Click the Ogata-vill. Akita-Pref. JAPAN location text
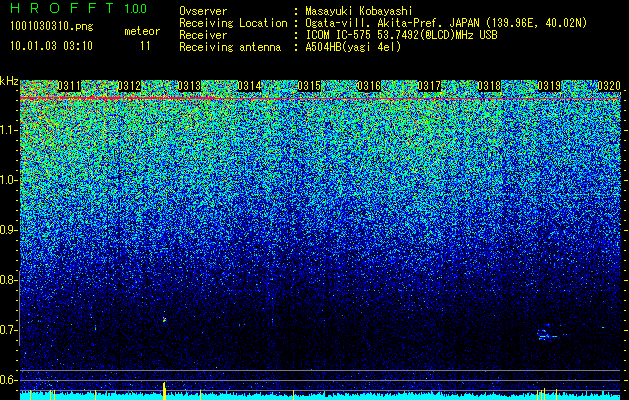The width and height of the screenshot is (629, 400). (446, 23)
